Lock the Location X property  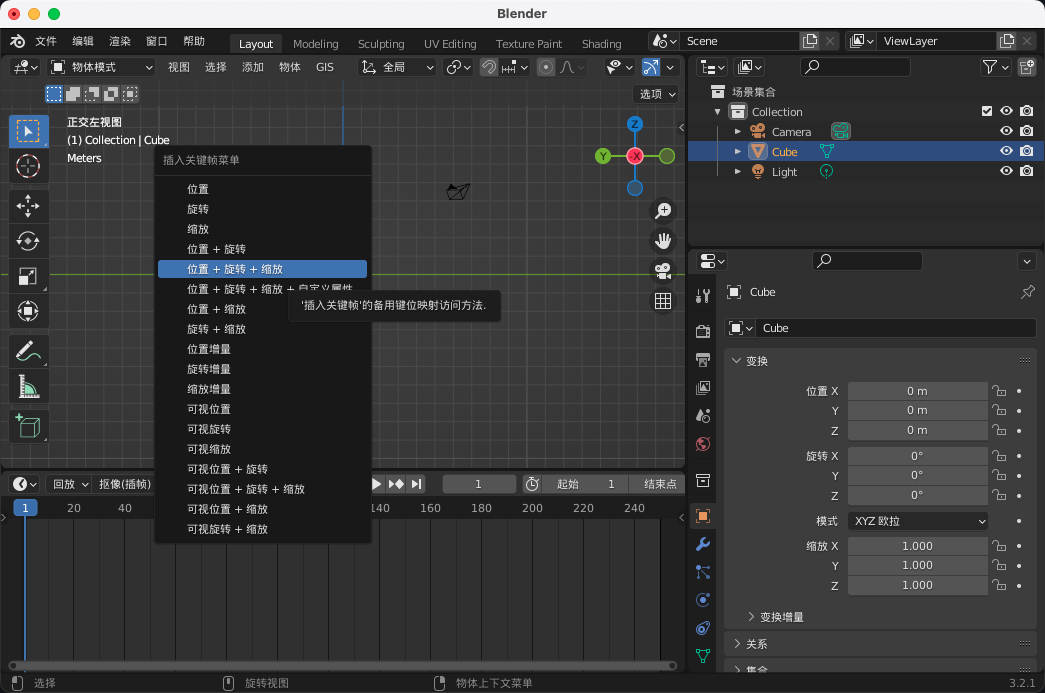(x=998, y=391)
